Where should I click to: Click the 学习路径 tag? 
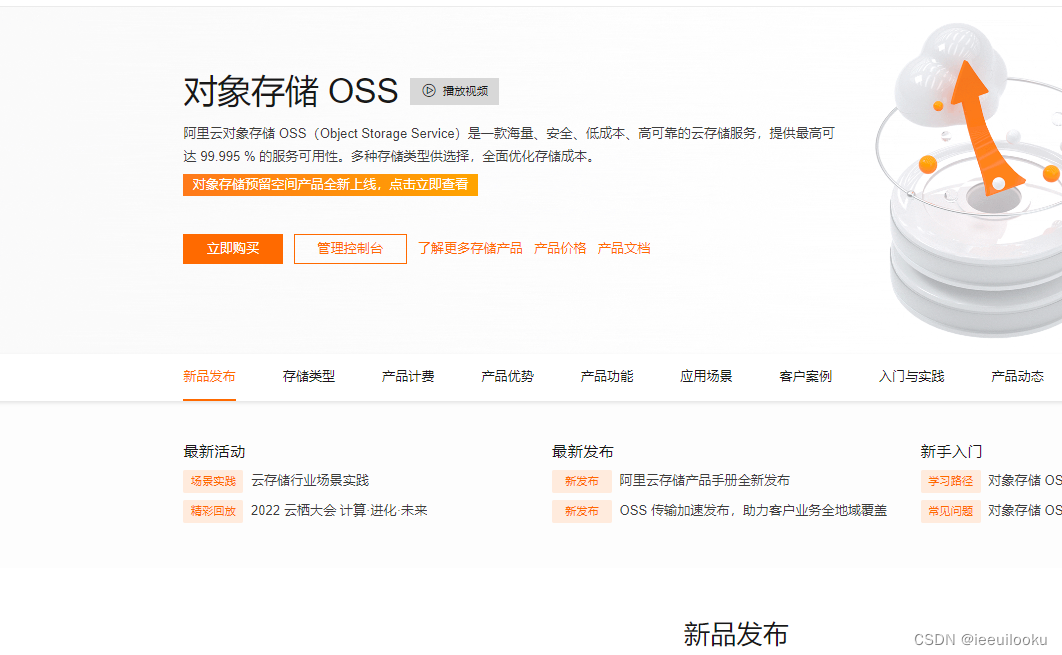click(950, 482)
